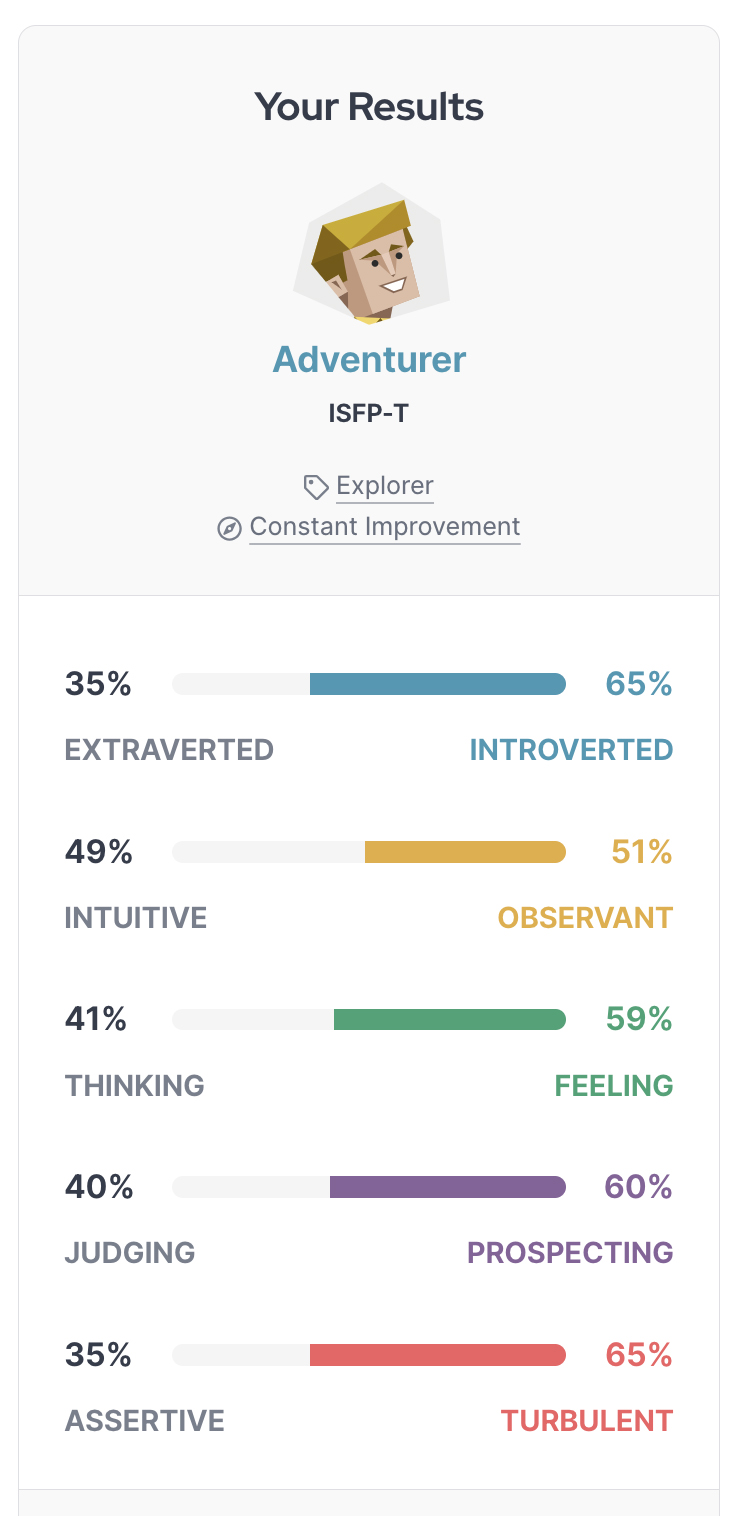This screenshot has width=748, height=1516.
Task: Click the blue Introverted progress bar
Action: 437,684
